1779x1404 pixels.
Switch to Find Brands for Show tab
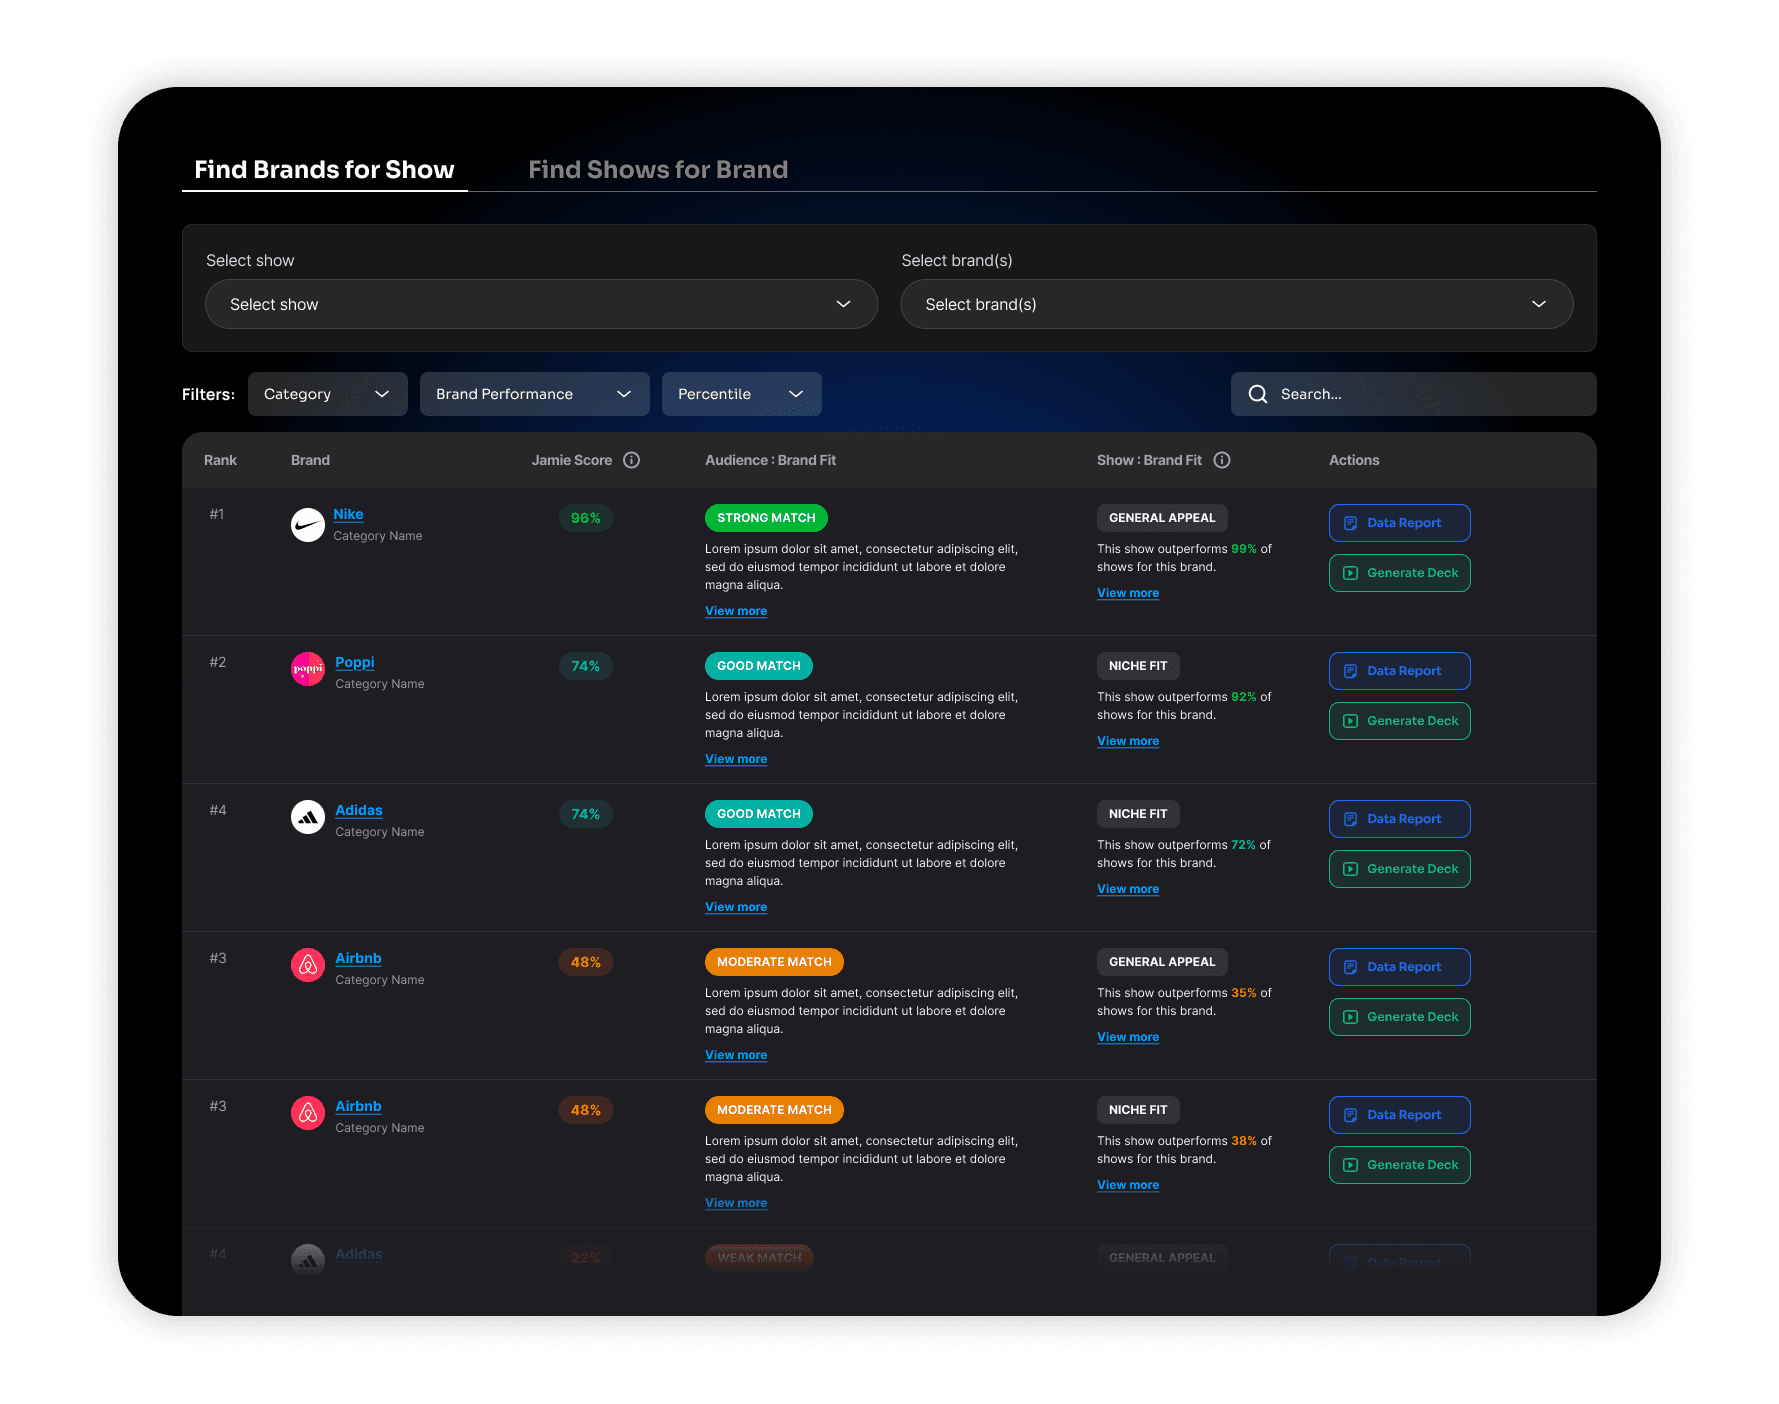[324, 169]
